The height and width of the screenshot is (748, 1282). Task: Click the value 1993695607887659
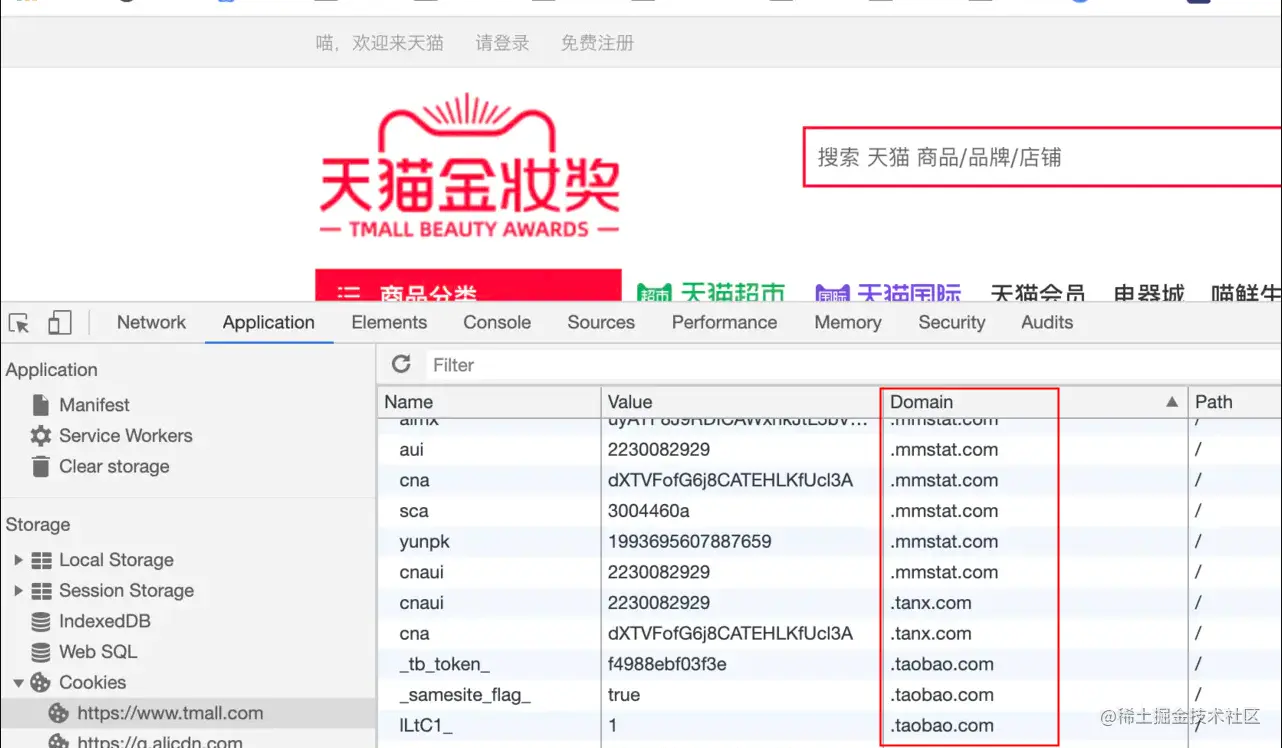[x=690, y=542]
